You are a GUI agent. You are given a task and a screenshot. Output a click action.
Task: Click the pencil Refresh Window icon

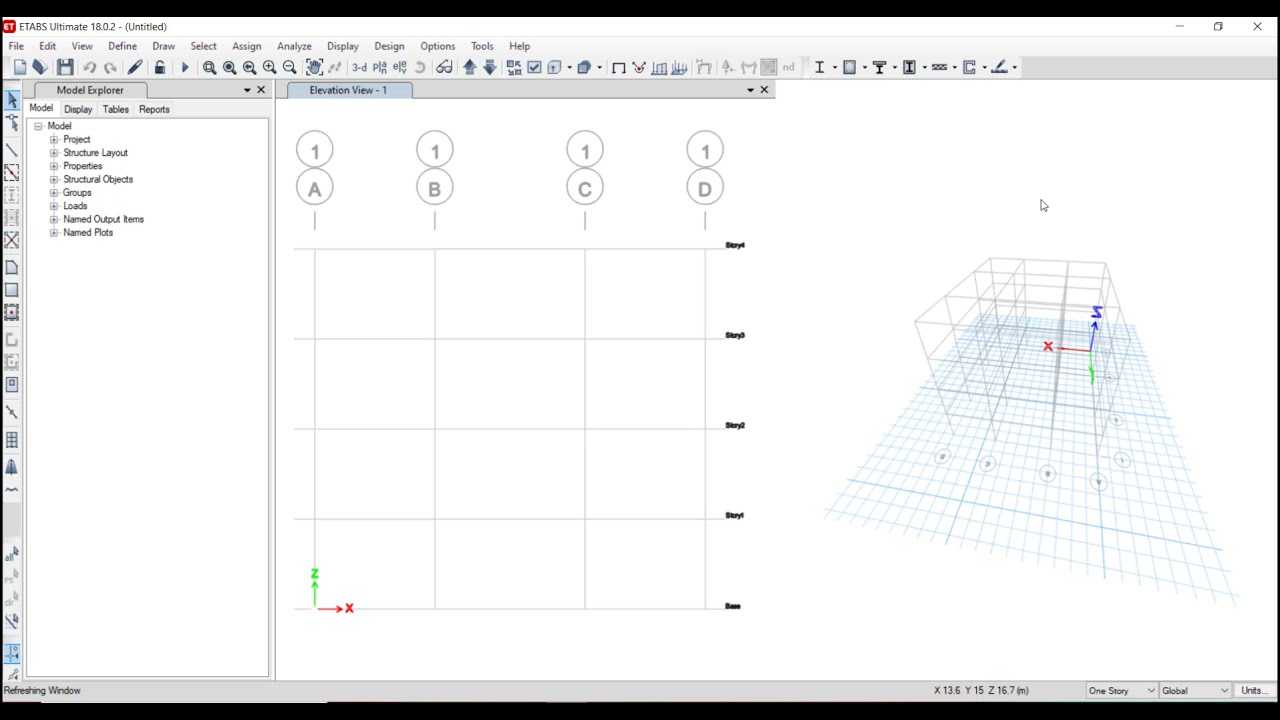(135, 67)
